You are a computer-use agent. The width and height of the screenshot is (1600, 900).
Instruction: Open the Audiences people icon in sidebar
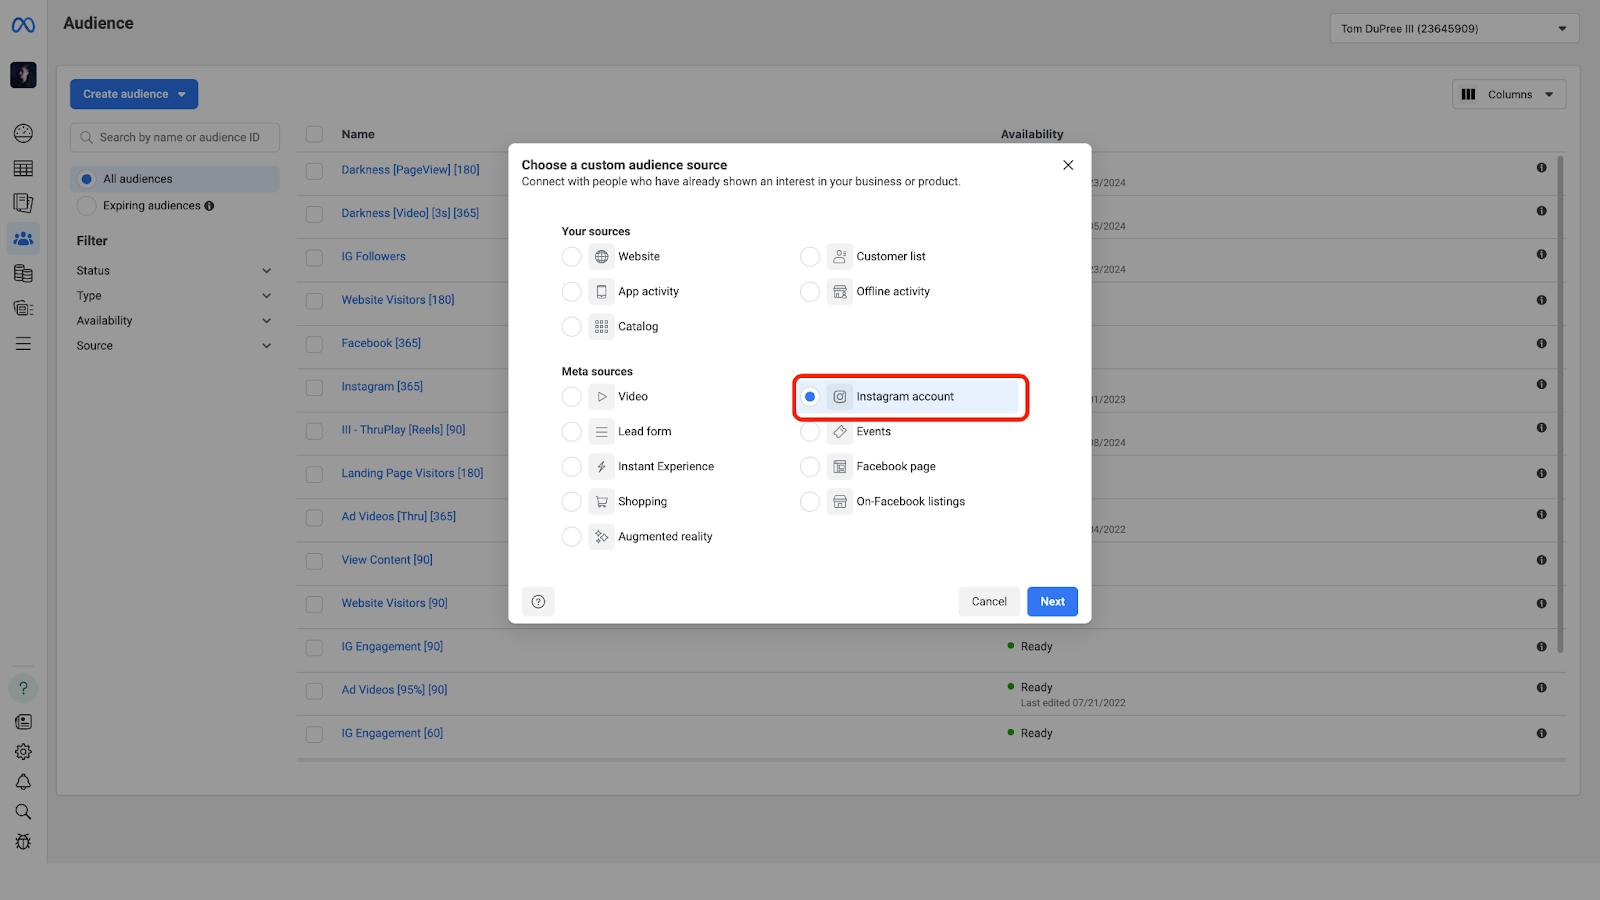(x=23, y=239)
